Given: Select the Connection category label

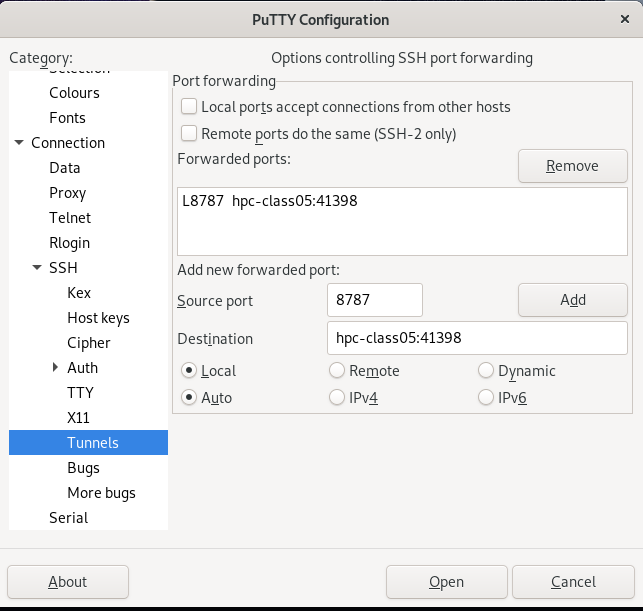Looking at the screenshot, I should point(68,143).
